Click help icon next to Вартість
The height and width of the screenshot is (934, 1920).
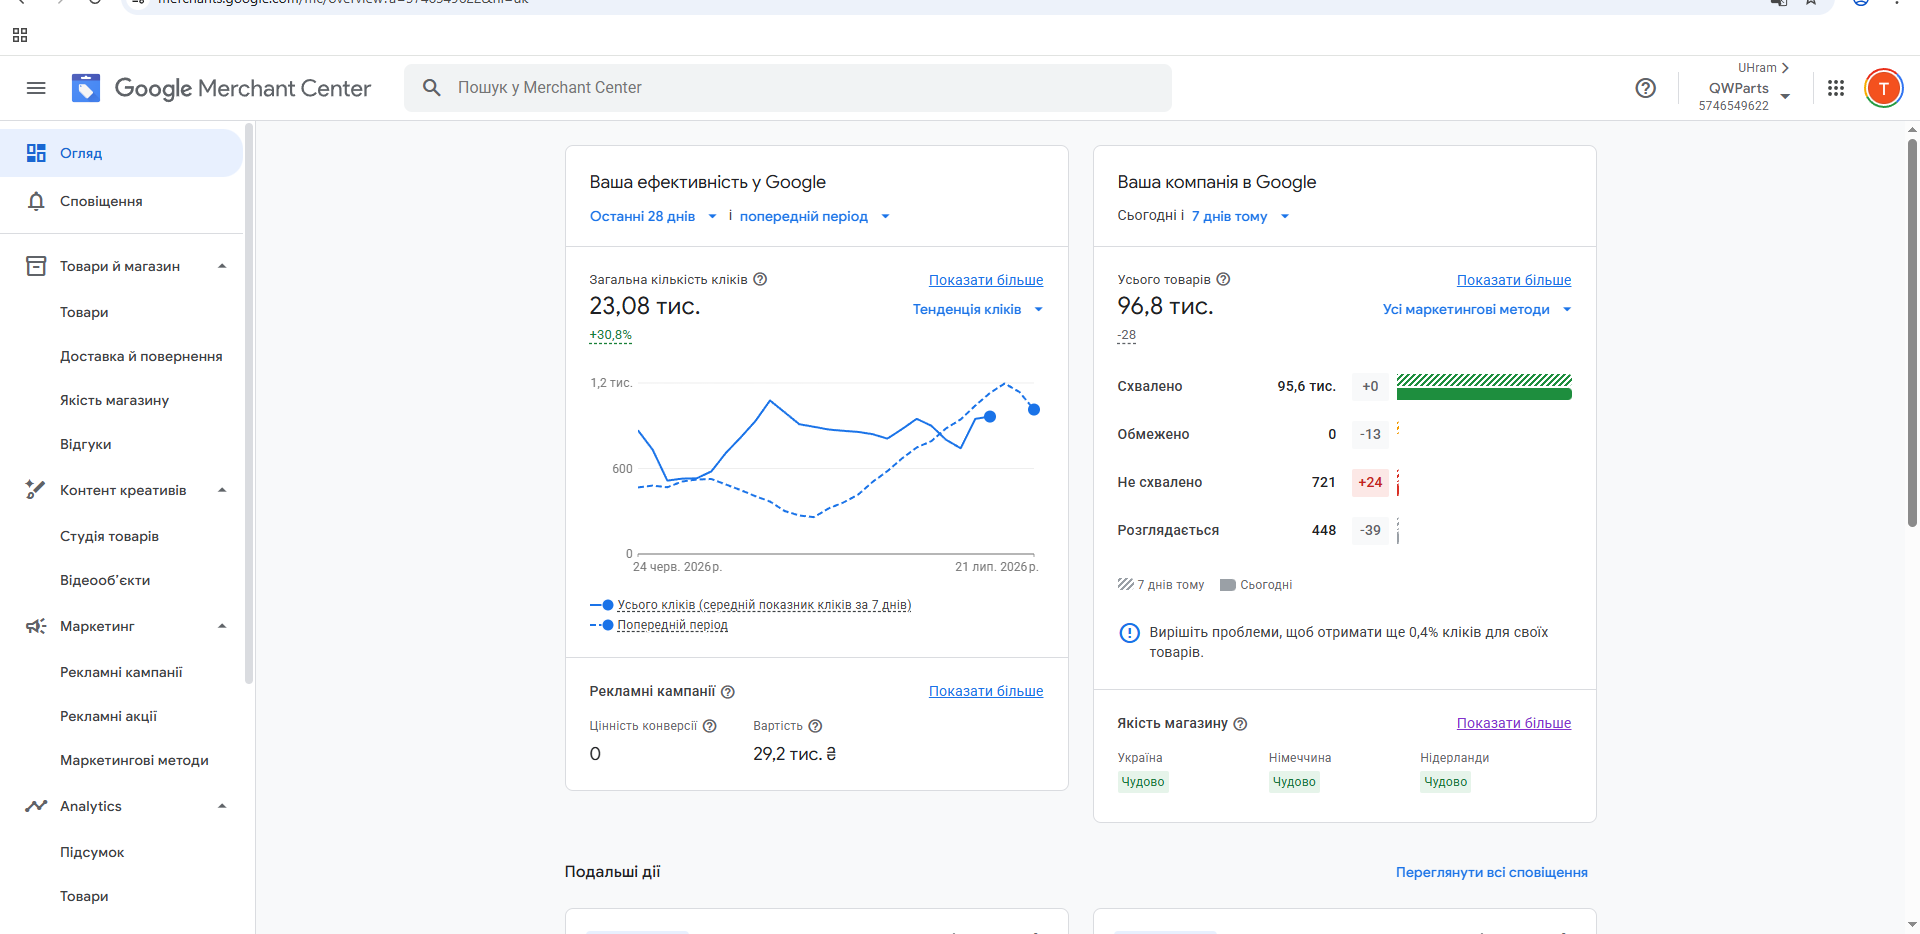click(815, 726)
